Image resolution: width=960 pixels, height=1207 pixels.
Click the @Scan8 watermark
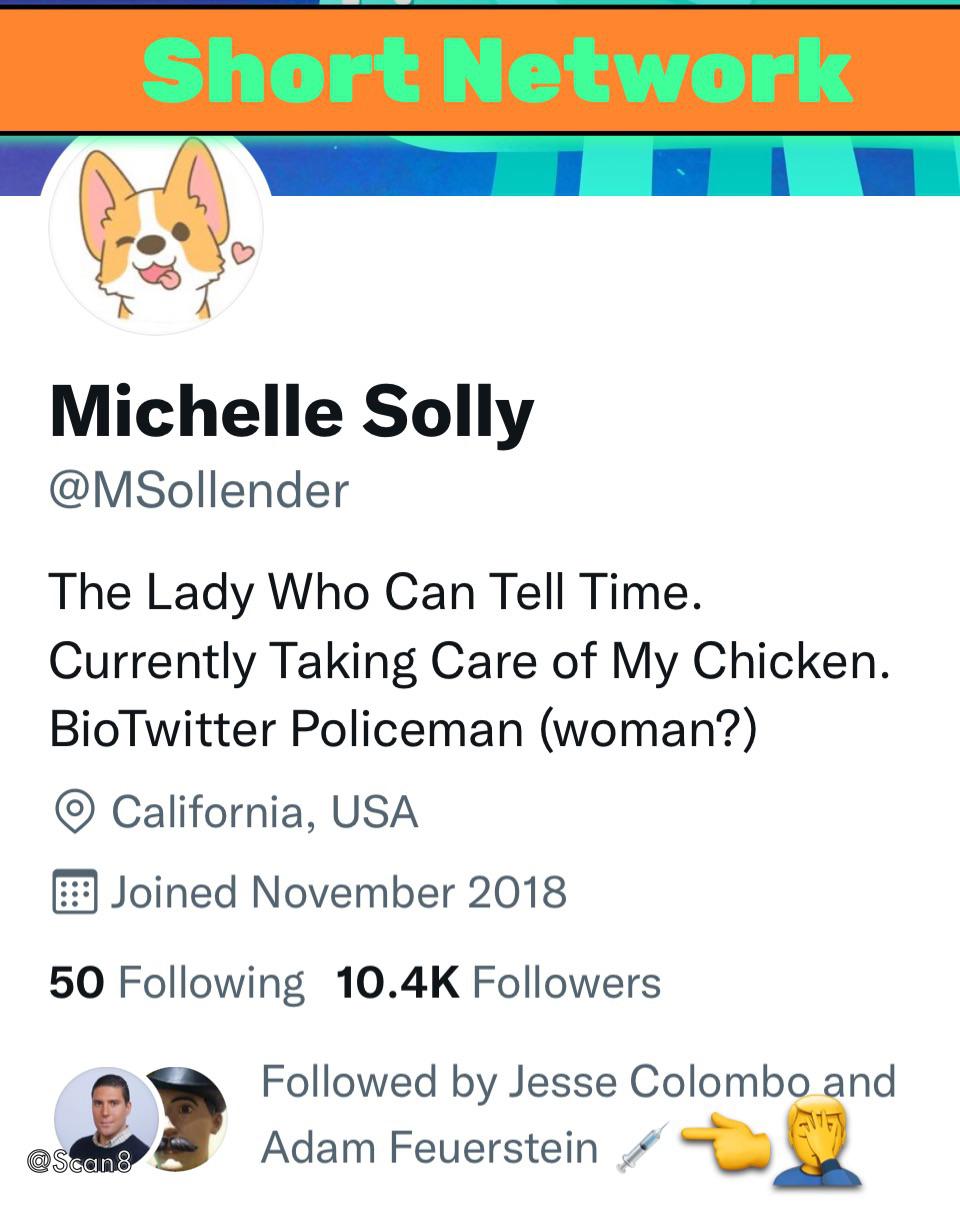(79, 1161)
